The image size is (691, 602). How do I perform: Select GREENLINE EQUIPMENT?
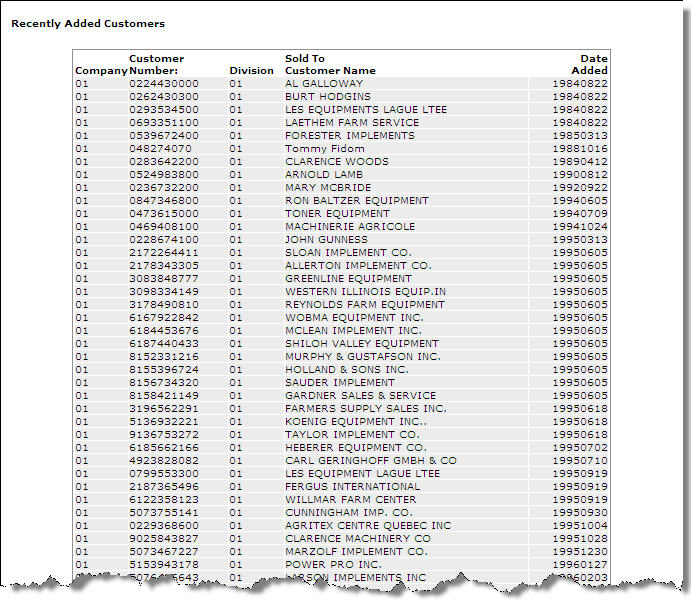[x=348, y=279]
